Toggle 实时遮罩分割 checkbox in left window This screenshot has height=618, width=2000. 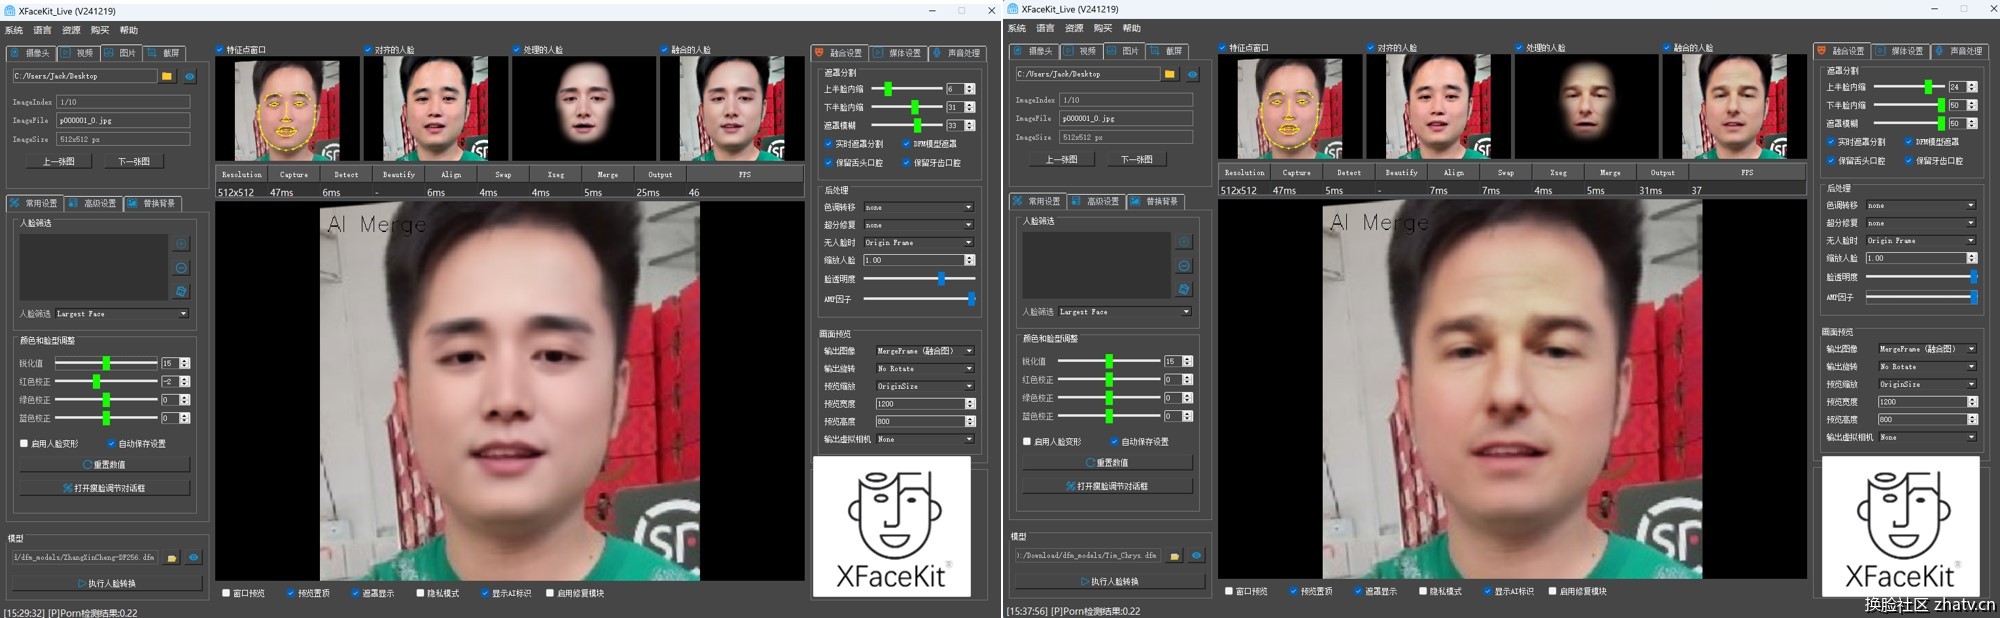point(829,144)
